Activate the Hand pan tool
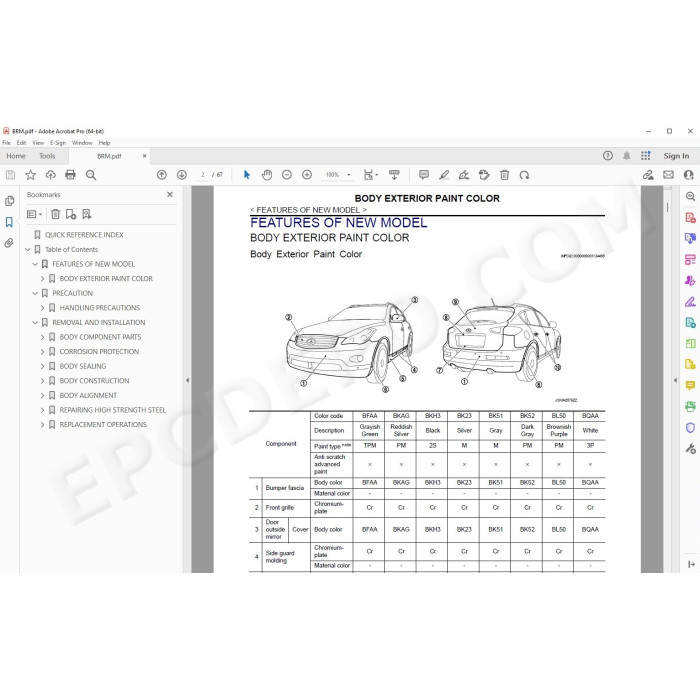The image size is (700, 700). [267, 175]
